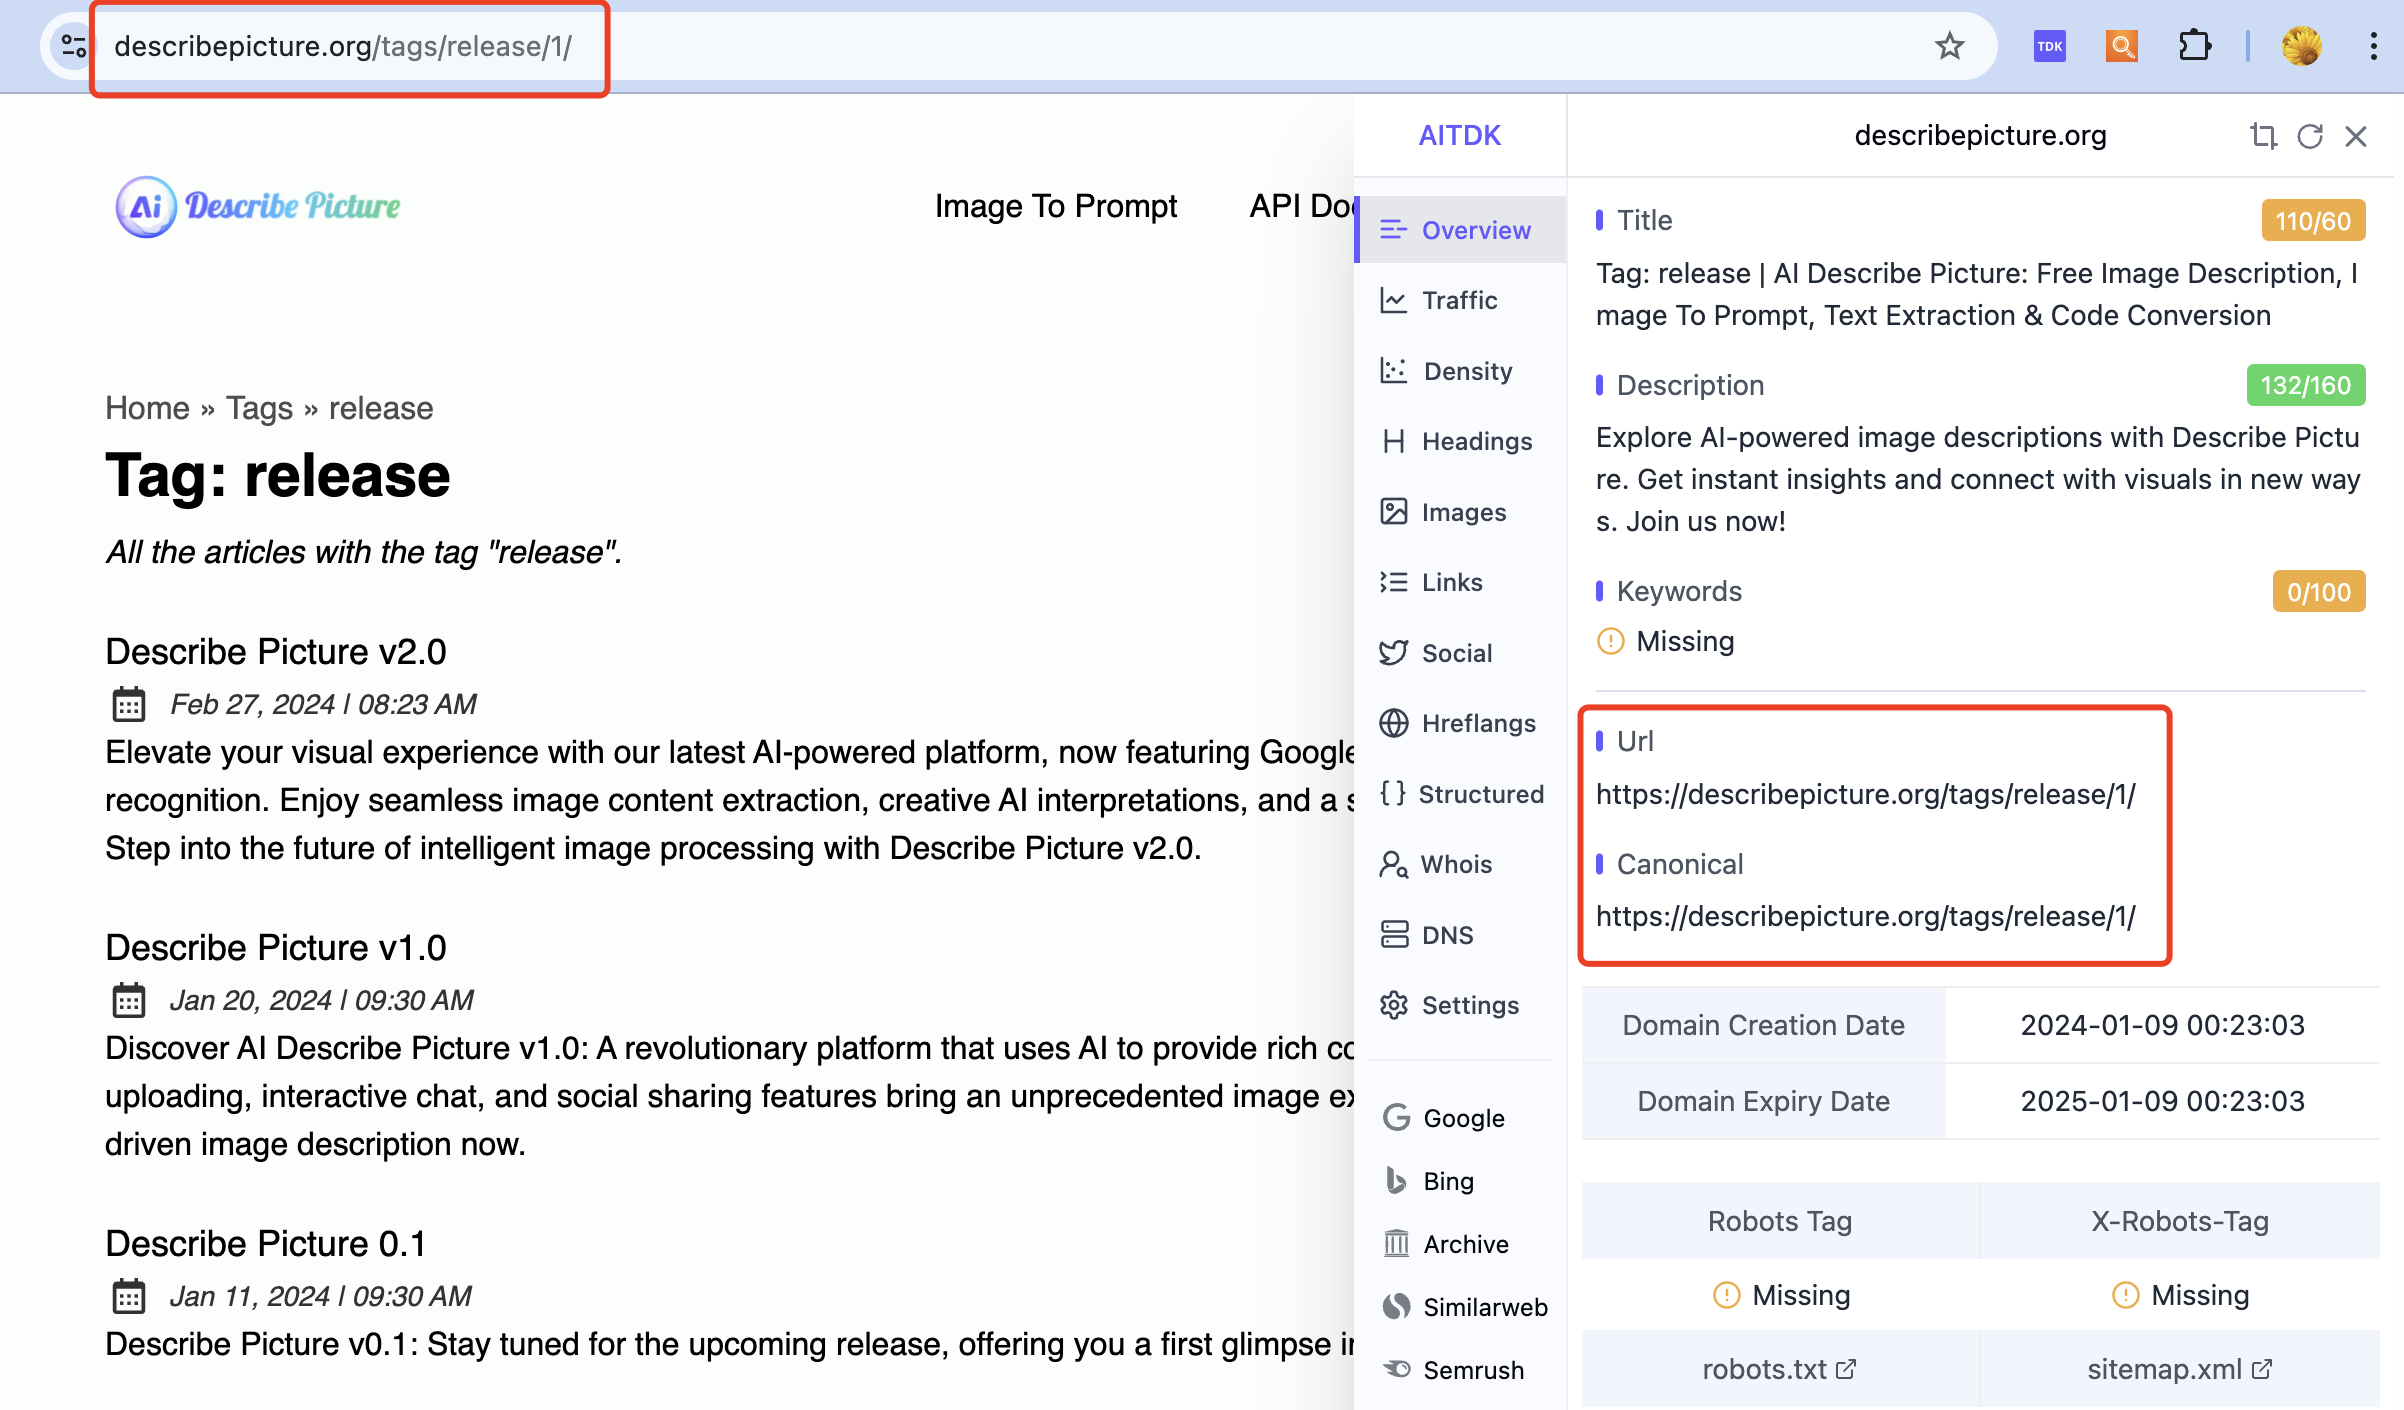Click the bookmark star icon in address bar
This screenshot has width=2404, height=1410.
pos(1949,46)
